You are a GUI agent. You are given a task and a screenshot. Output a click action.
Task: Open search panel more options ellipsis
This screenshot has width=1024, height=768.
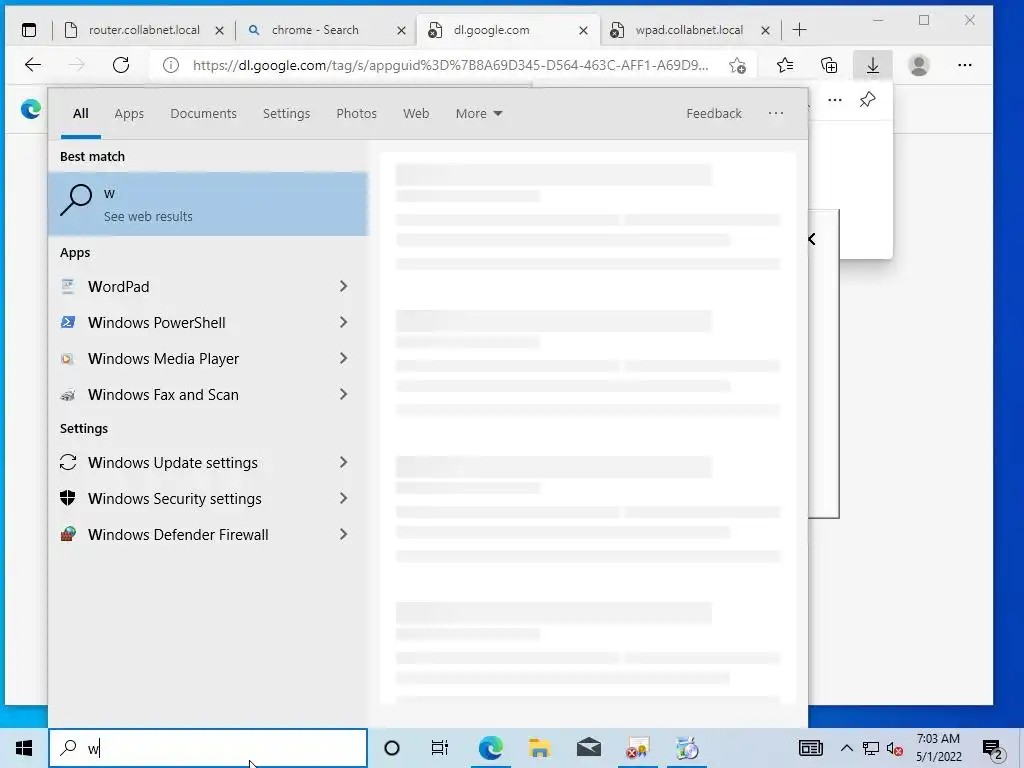[776, 113]
